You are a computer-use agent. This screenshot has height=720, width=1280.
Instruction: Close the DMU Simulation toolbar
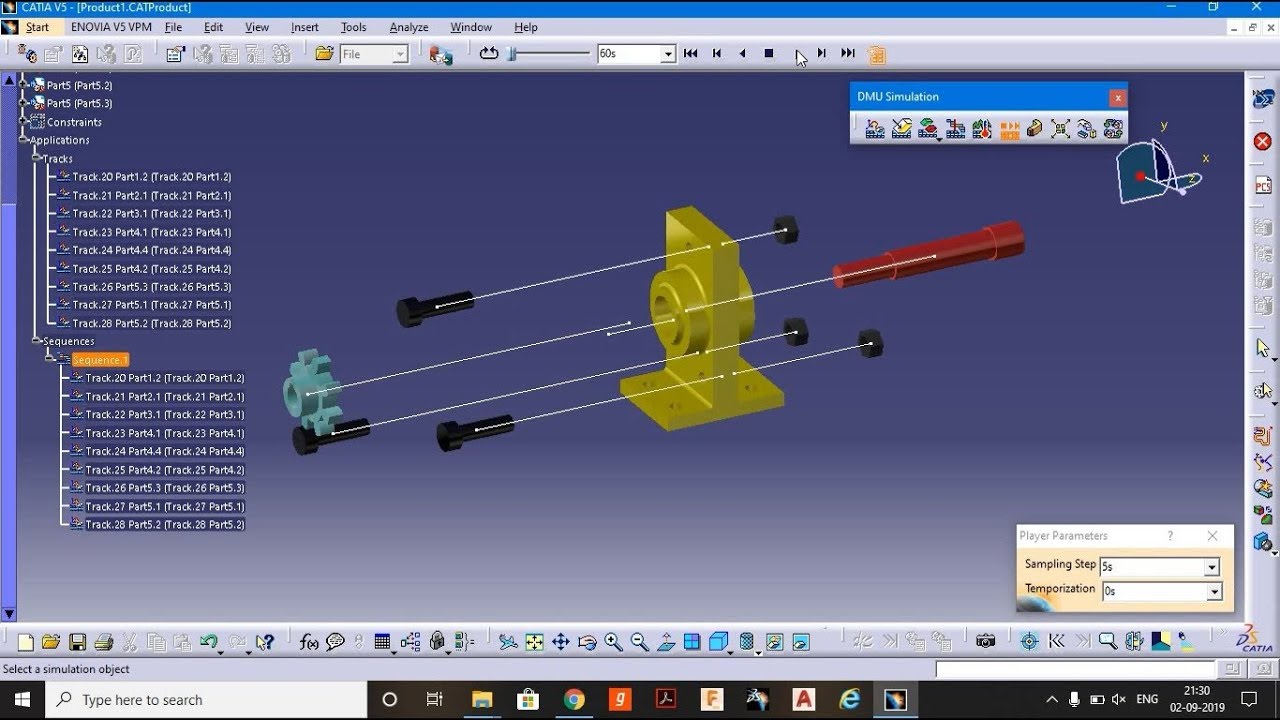[x=1118, y=97]
